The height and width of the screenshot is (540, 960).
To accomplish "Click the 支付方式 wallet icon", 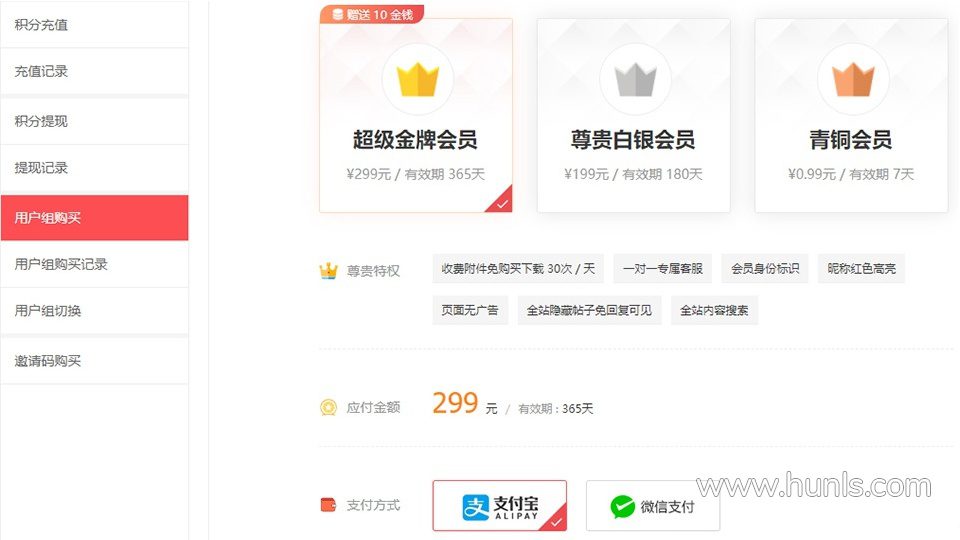I will [x=329, y=505].
